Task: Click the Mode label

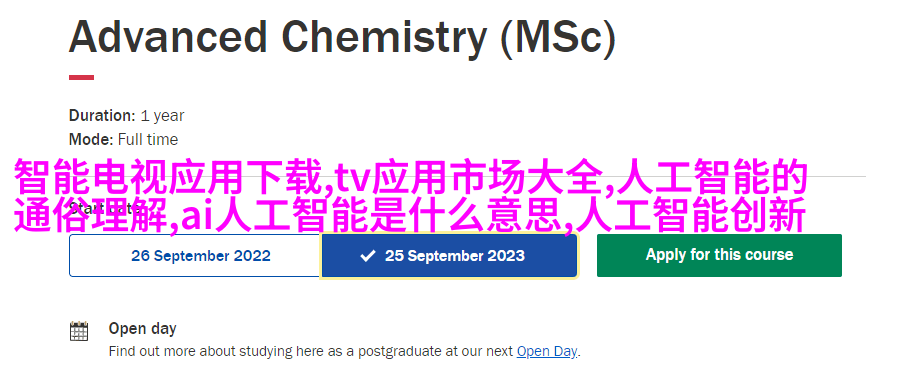Action: pos(91,140)
